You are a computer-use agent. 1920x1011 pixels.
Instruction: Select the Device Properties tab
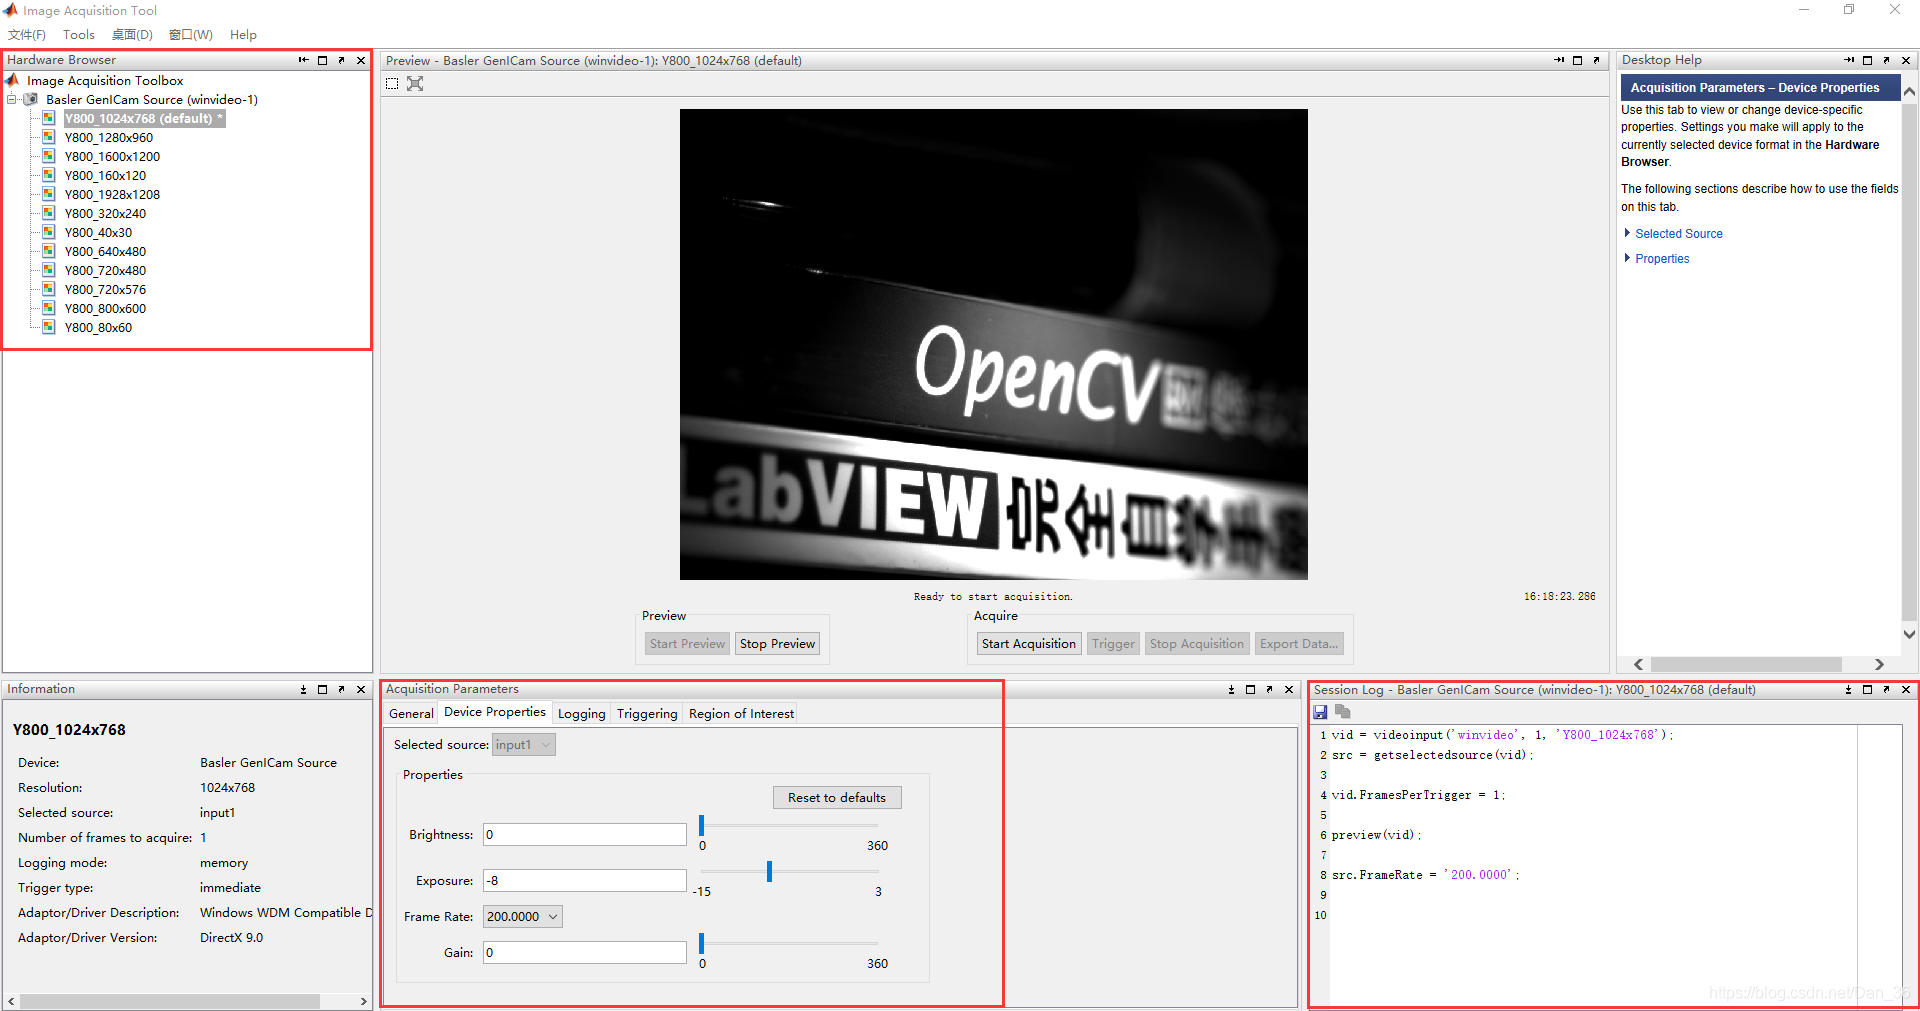coord(495,712)
